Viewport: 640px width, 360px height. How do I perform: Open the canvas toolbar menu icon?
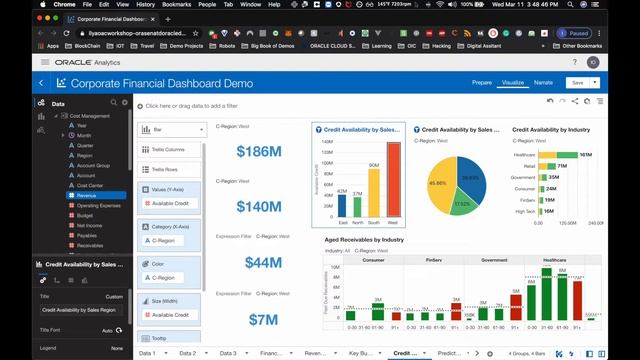600,101
